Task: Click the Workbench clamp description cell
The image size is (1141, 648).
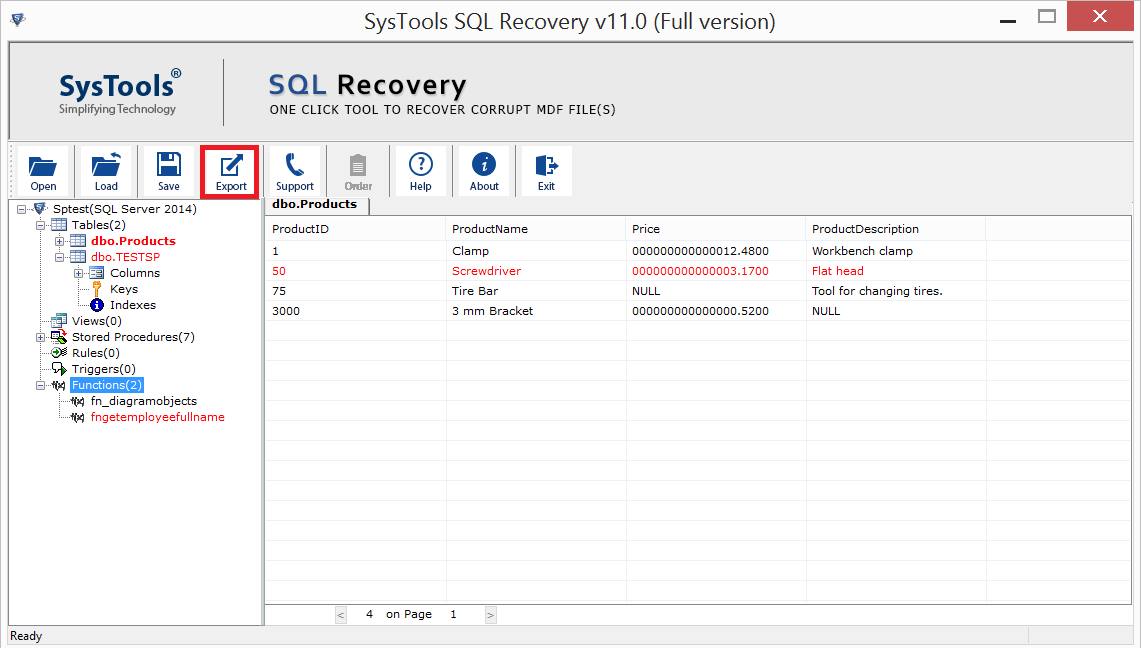Action: point(896,251)
